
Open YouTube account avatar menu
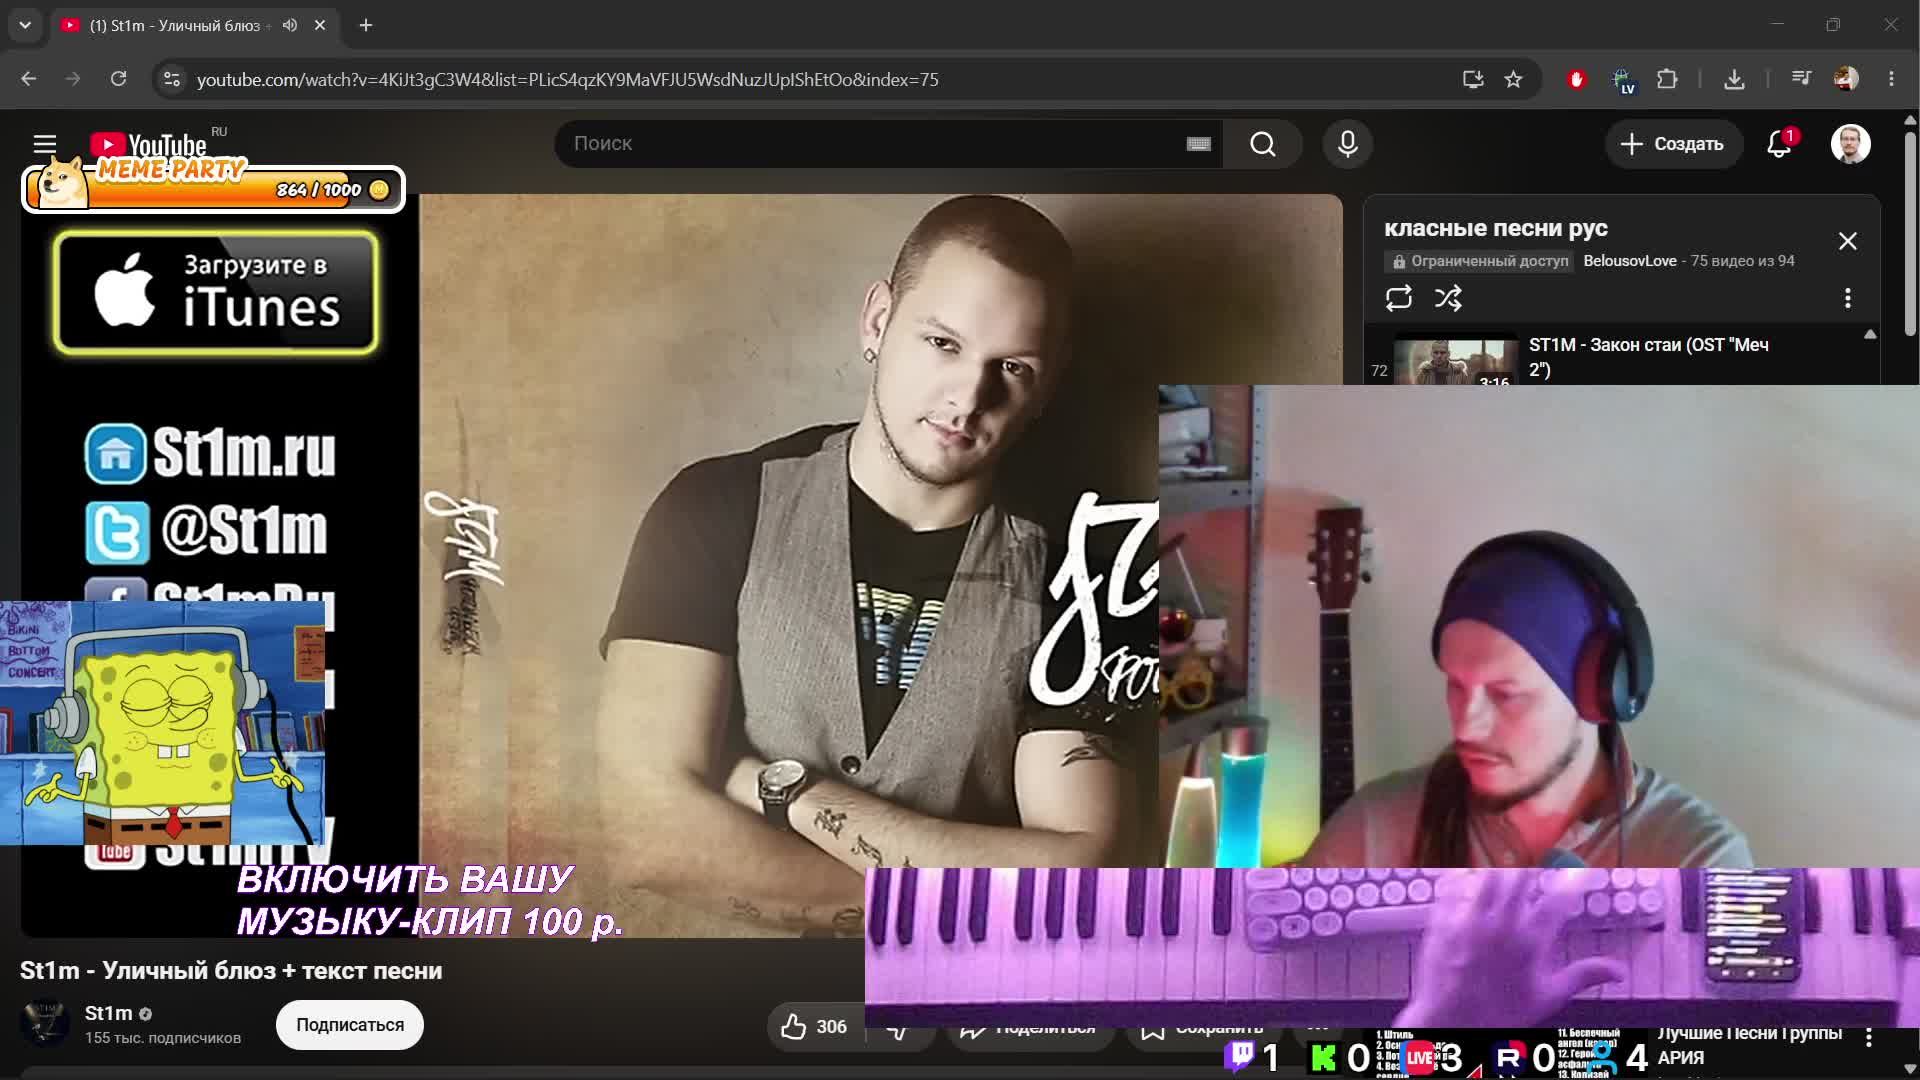click(1850, 144)
